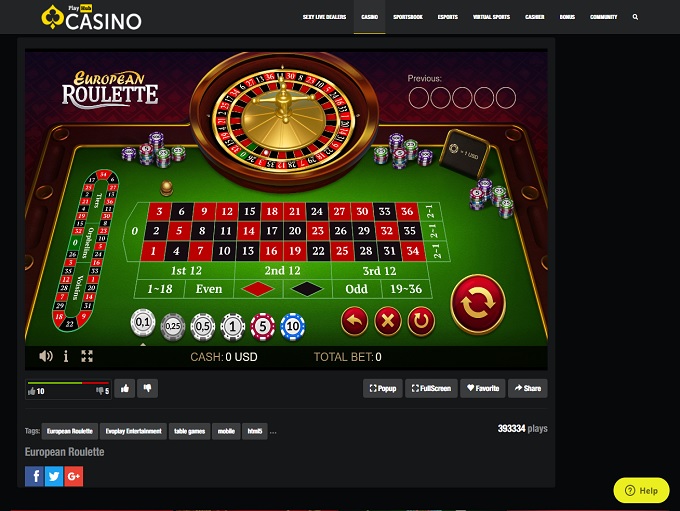Clear all bets with the X button
The width and height of the screenshot is (680, 511).
(x=388, y=321)
